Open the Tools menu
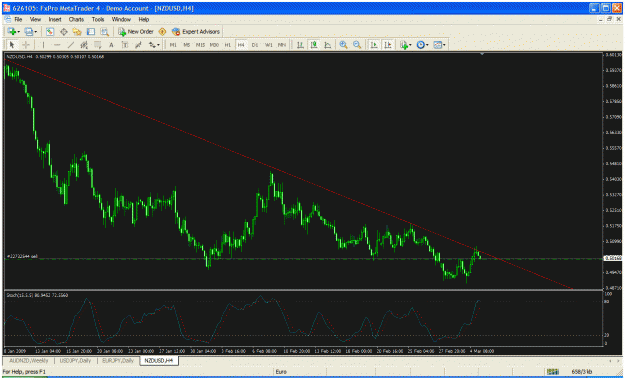625x378 pixels. tap(98, 19)
